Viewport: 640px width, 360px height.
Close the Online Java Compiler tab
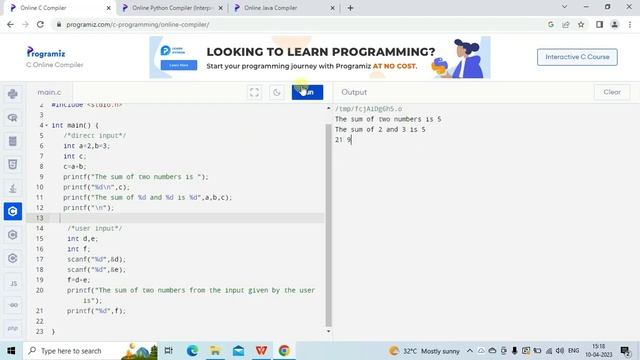point(332,8)
